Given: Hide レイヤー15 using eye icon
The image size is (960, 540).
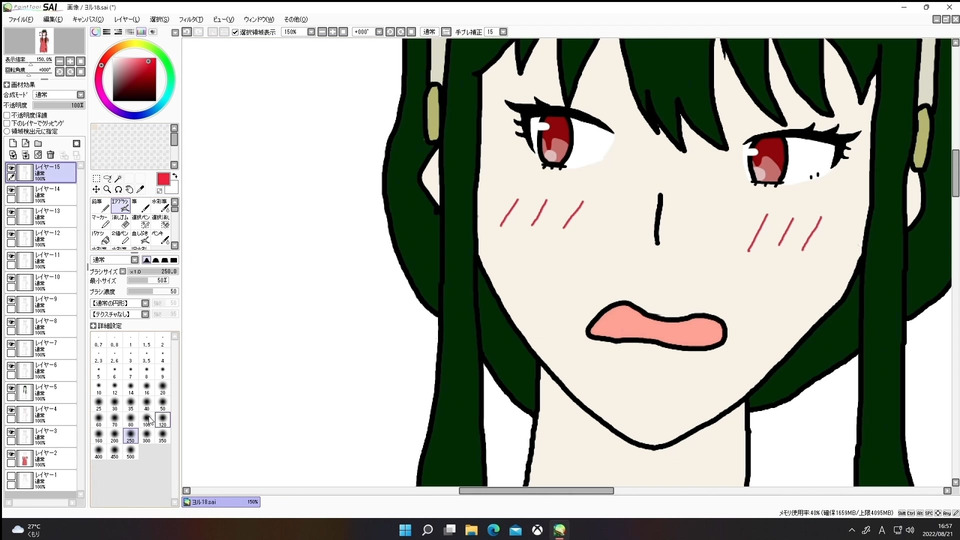Looking at the screenshot, I should pyautogui.click(x=11, y=168).
